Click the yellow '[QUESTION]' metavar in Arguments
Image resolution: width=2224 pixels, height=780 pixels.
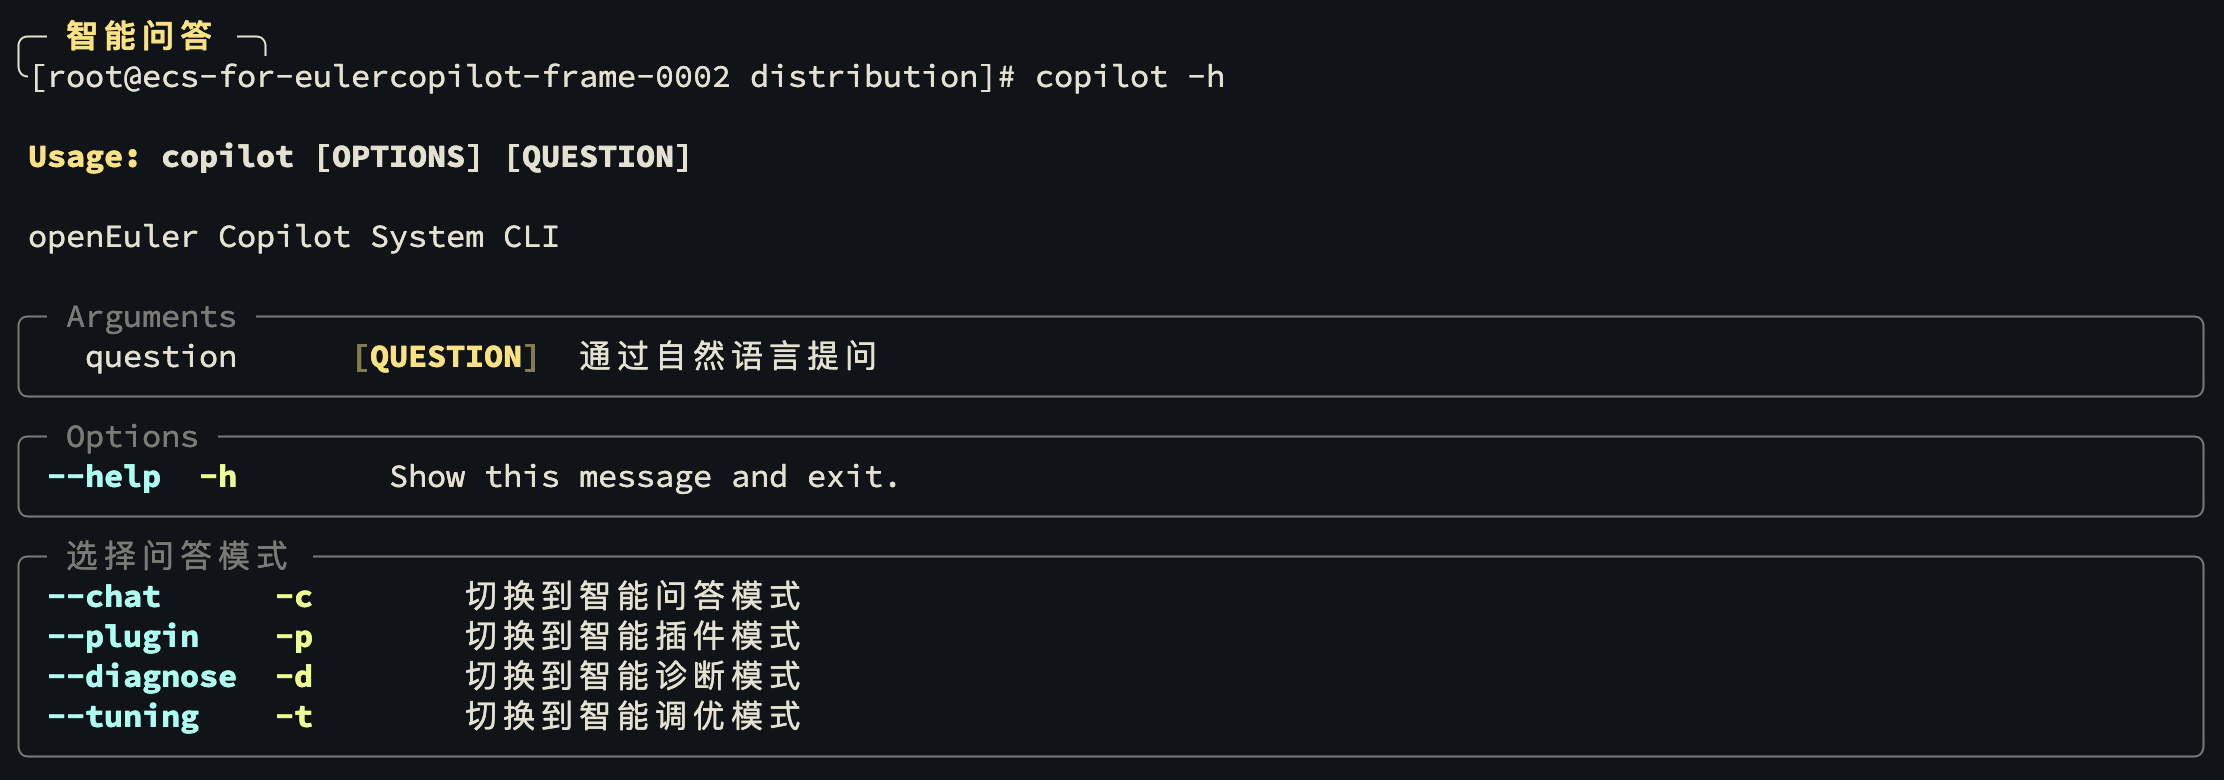[x=446, y=357]
